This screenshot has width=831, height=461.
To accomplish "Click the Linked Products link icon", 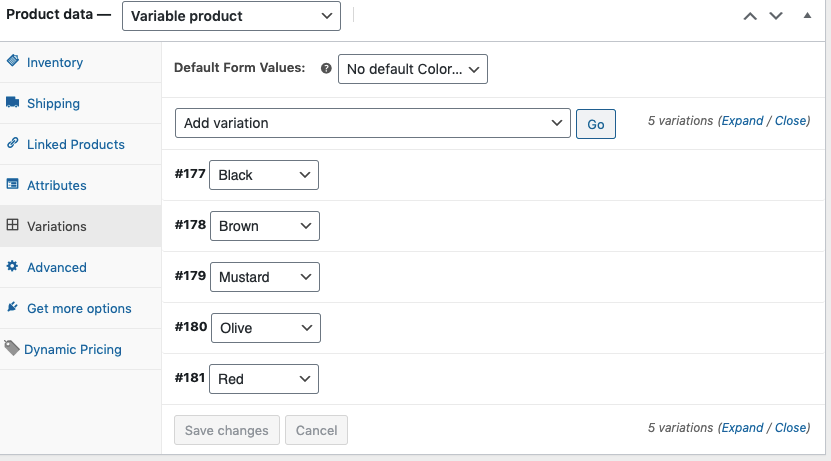I will [x=13, y=143].
